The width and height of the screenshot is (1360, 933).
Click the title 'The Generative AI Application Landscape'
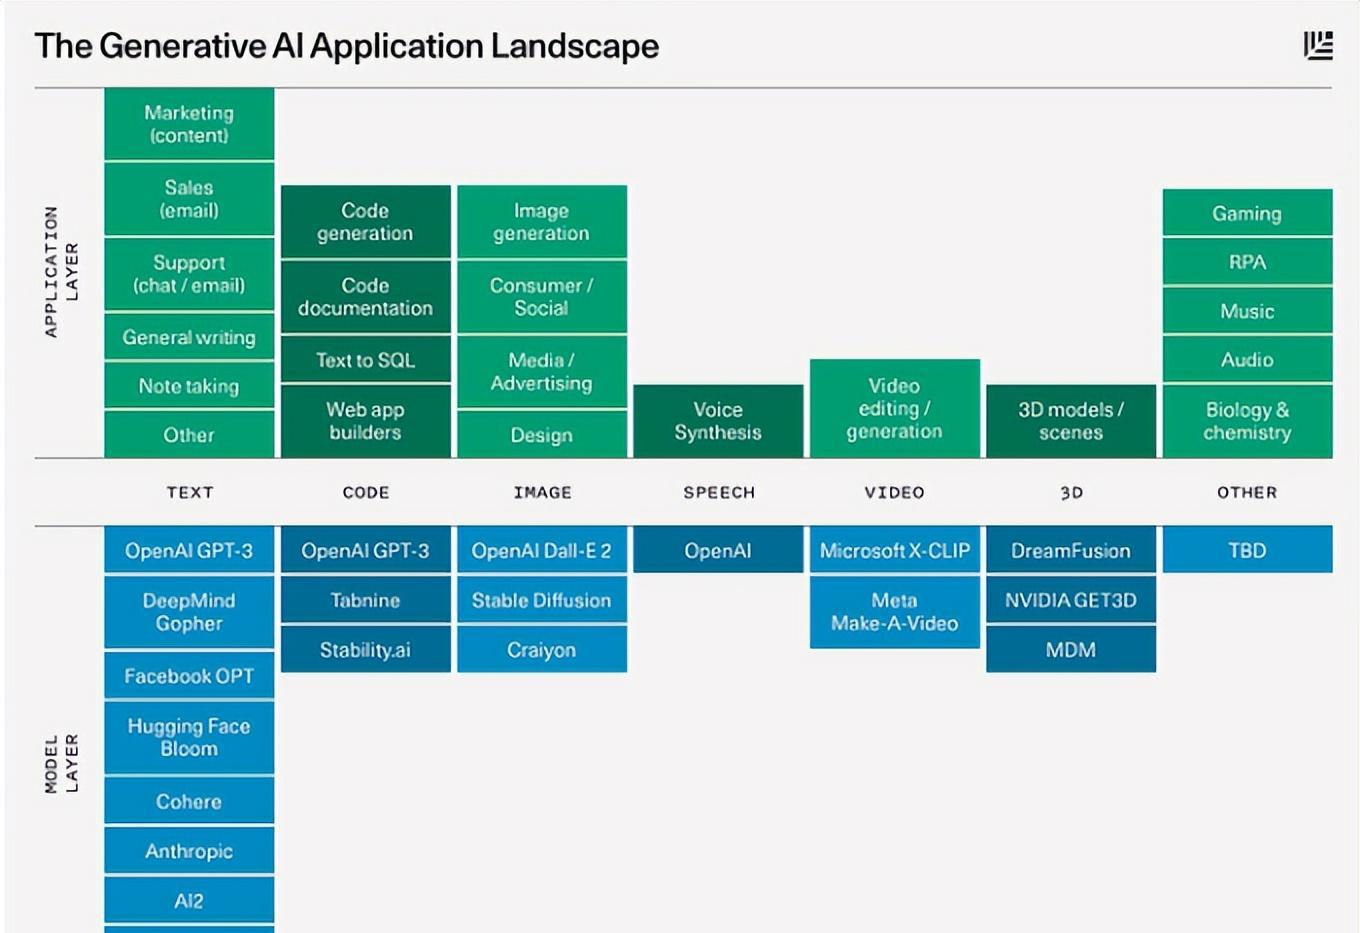(x=347, y=46)
